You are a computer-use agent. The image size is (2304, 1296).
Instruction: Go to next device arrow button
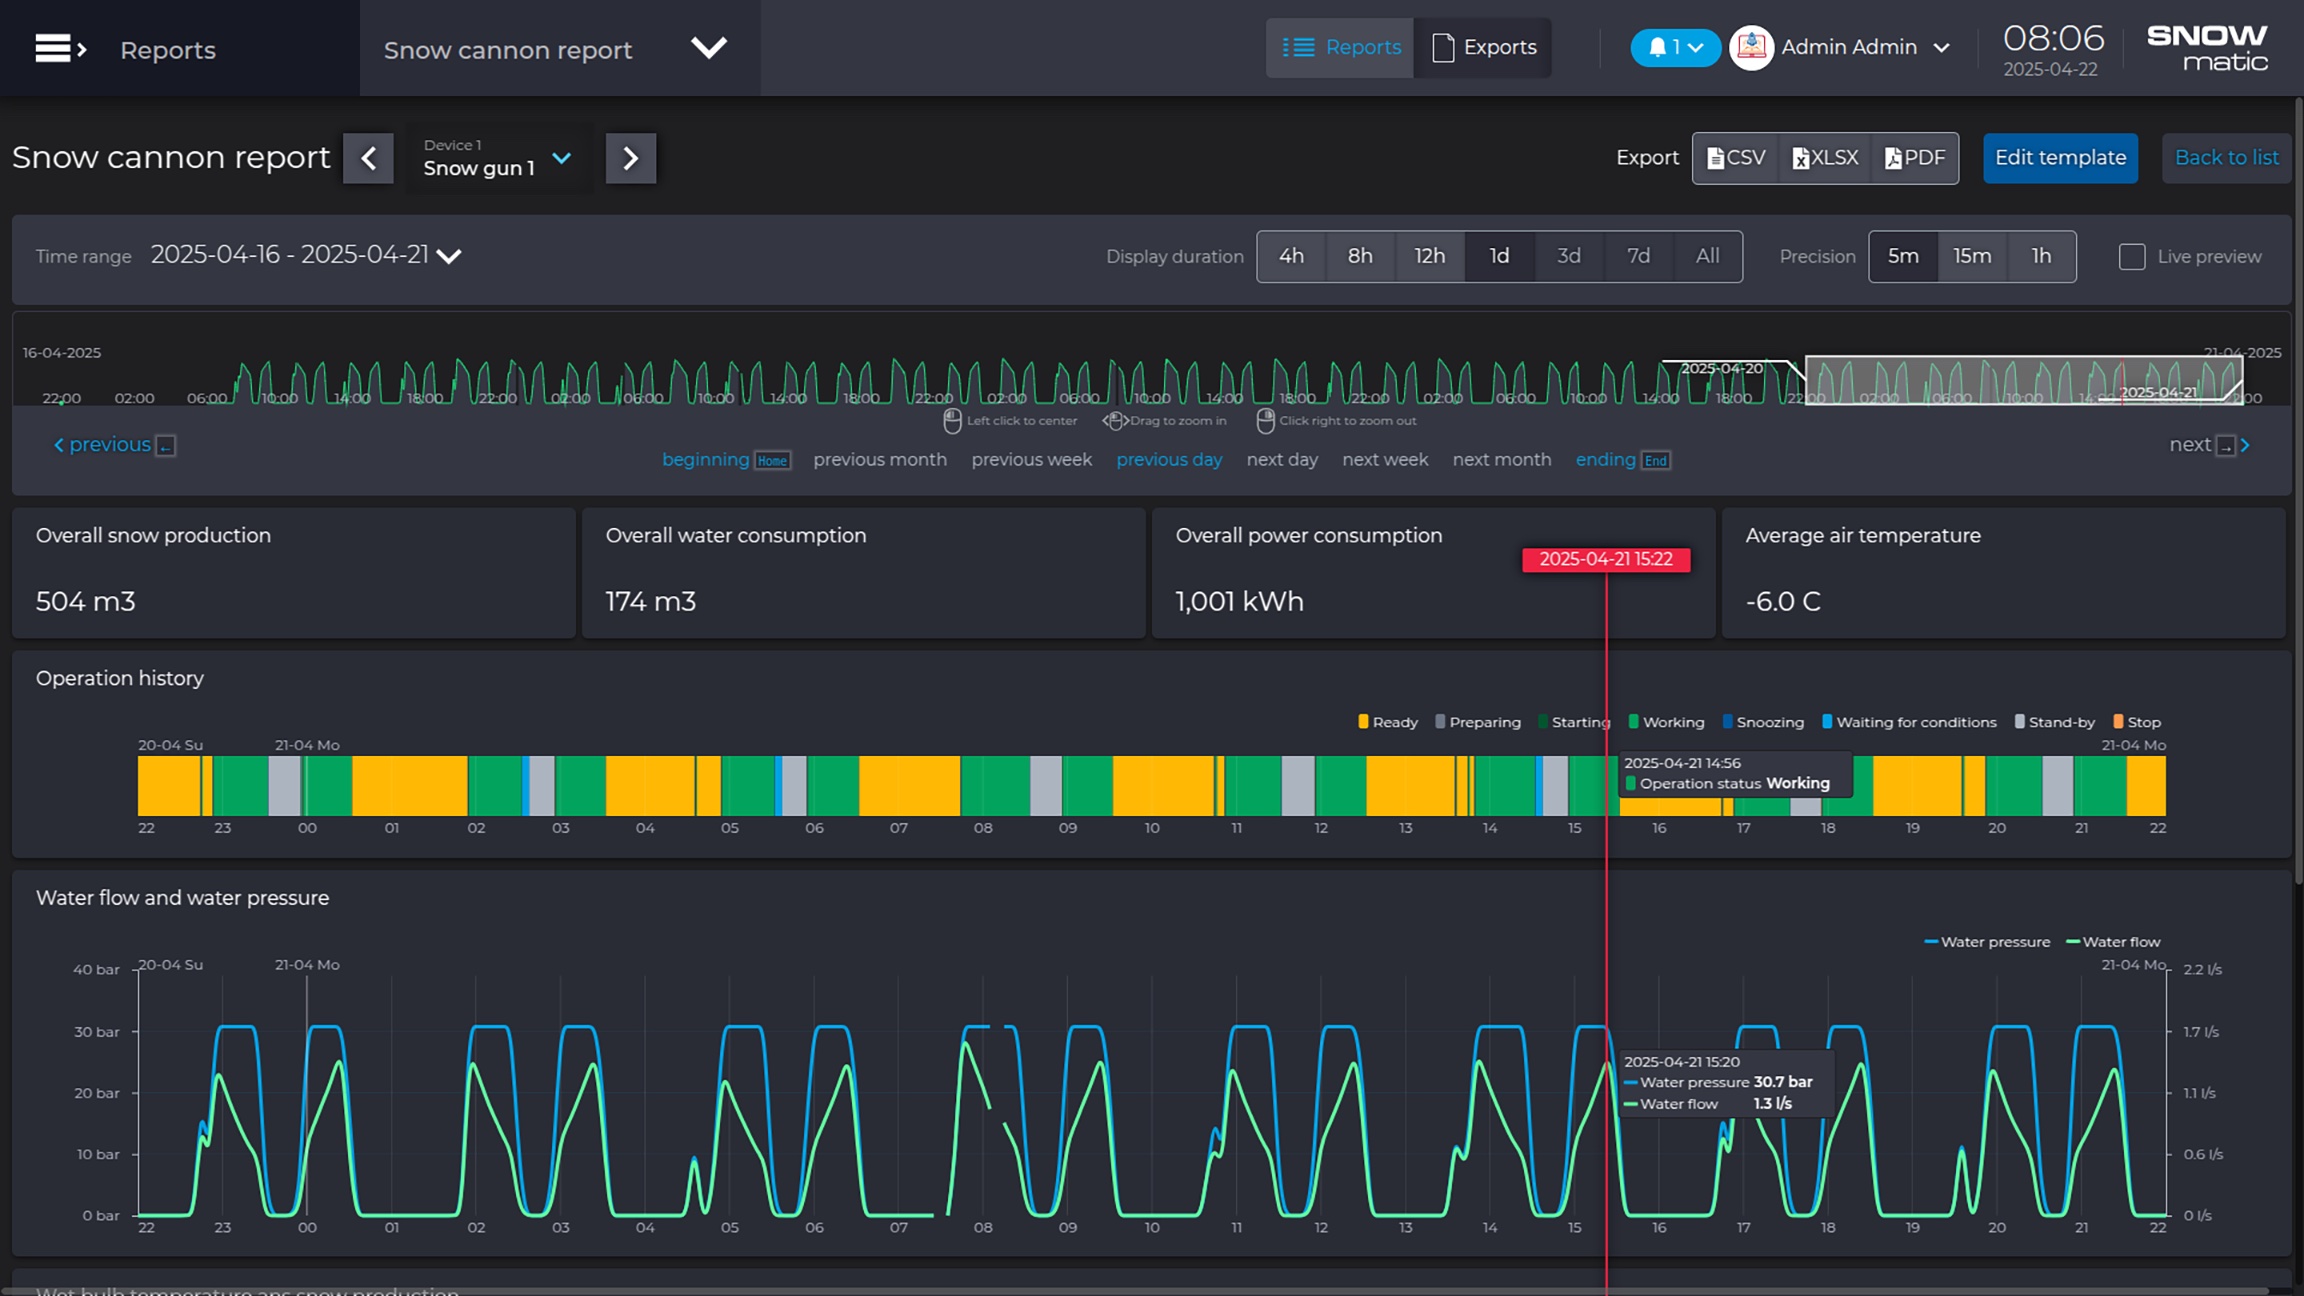630,158
